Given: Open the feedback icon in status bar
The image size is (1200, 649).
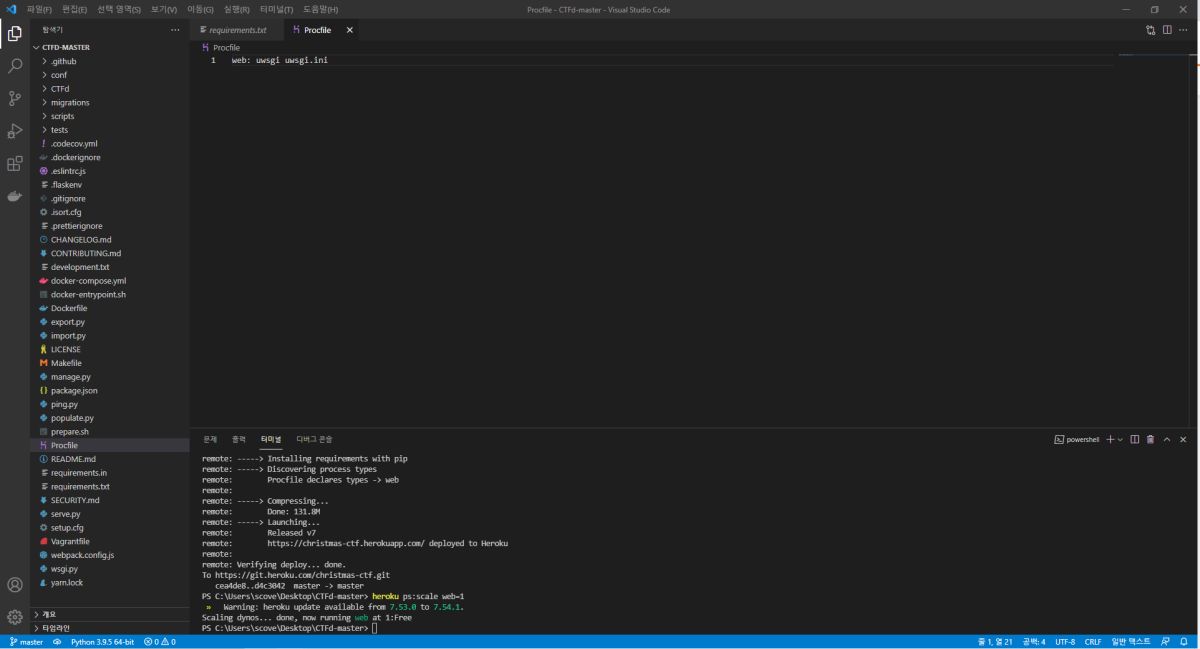Looking at the screenshot, I should tap(1166, 642).
